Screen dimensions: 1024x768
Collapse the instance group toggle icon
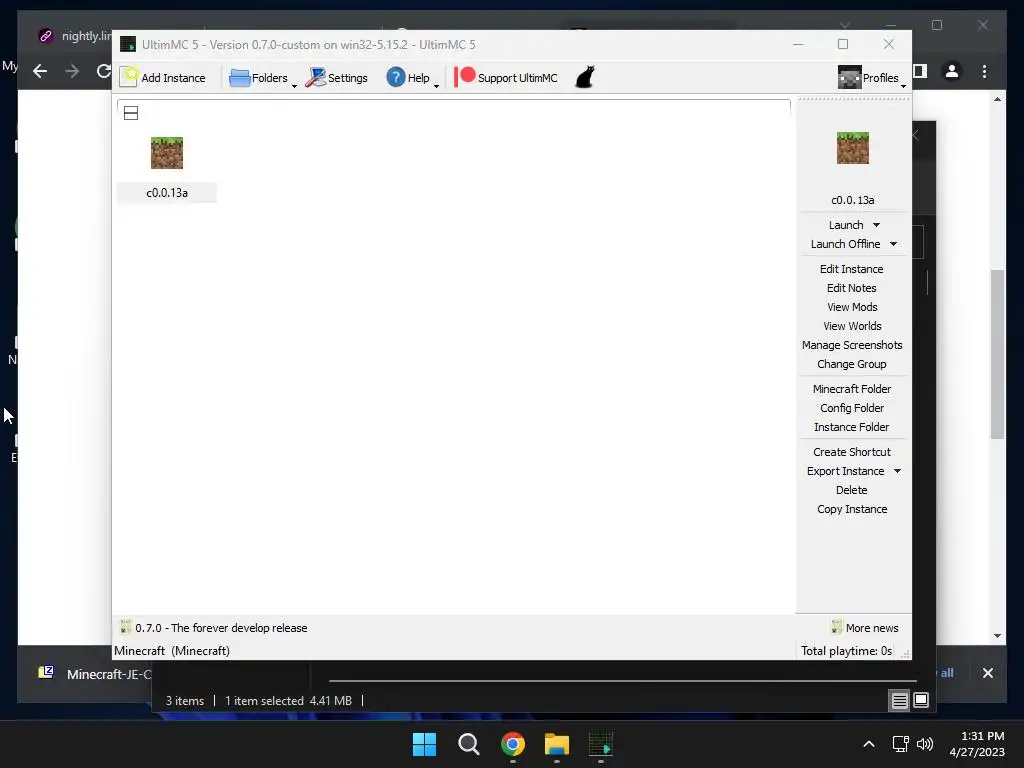(x=131, y=113)
